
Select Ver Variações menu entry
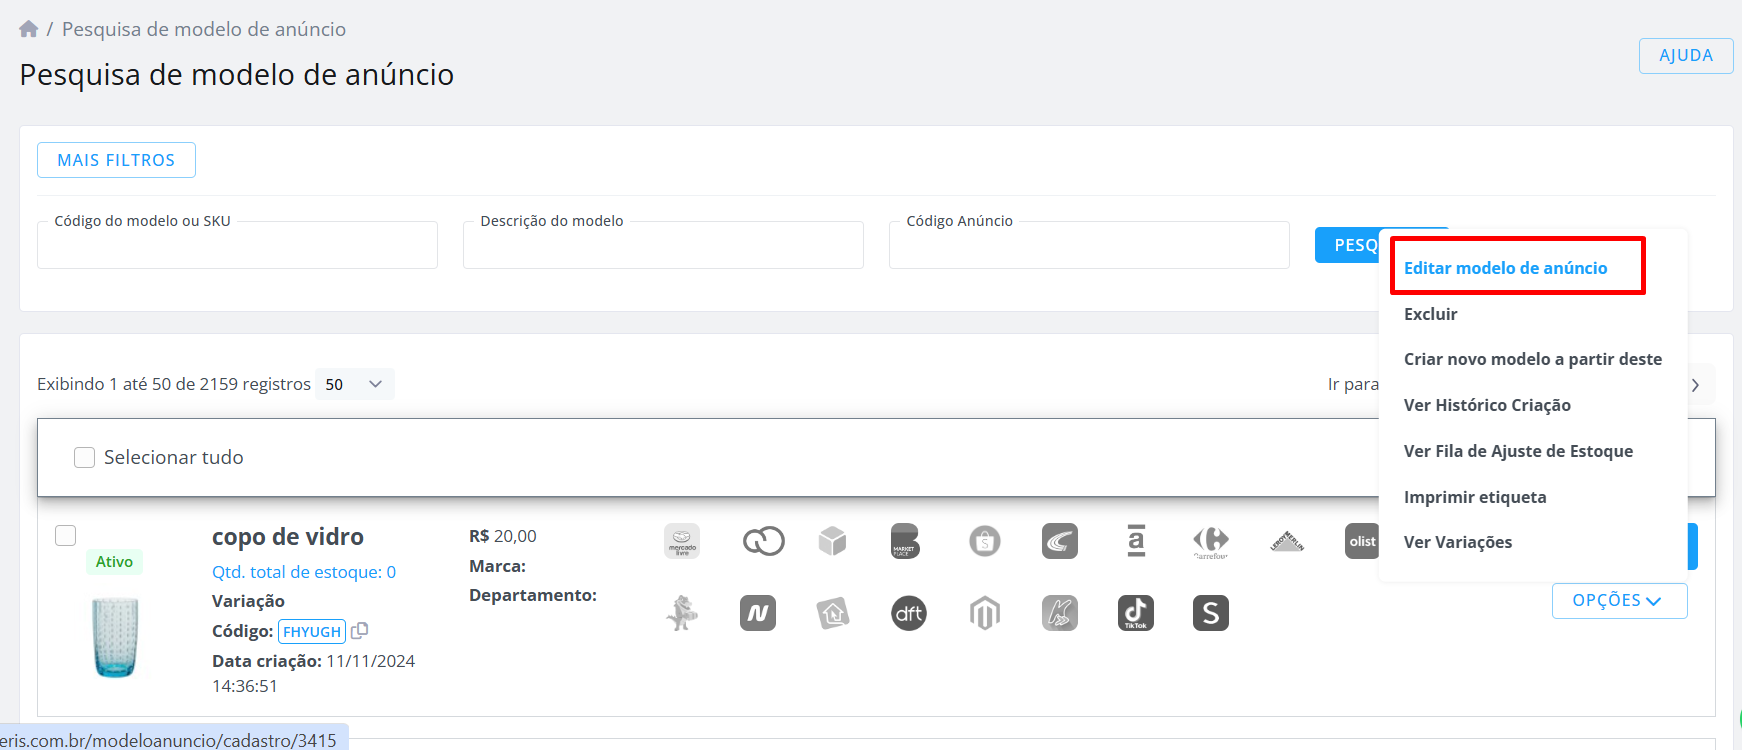pos(1458,542)
